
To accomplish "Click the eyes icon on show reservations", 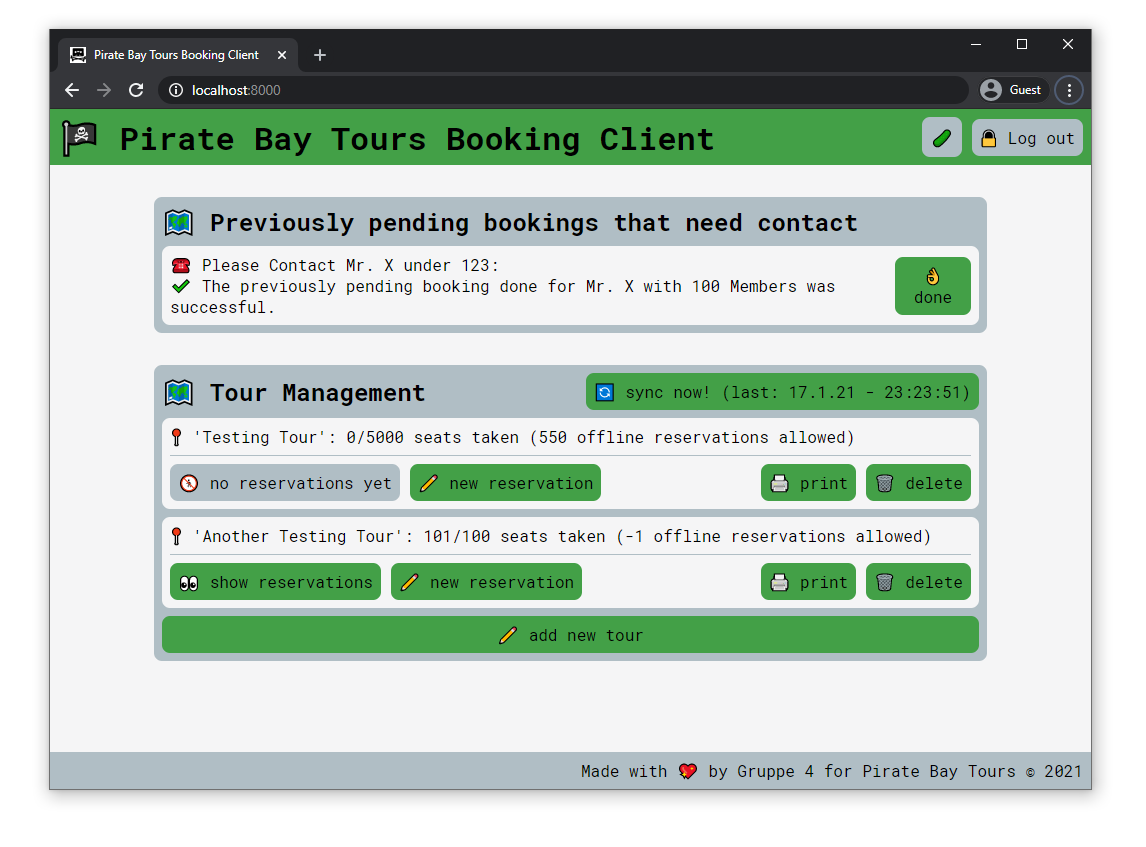I will pyautogui.click(x=189, y=582).
